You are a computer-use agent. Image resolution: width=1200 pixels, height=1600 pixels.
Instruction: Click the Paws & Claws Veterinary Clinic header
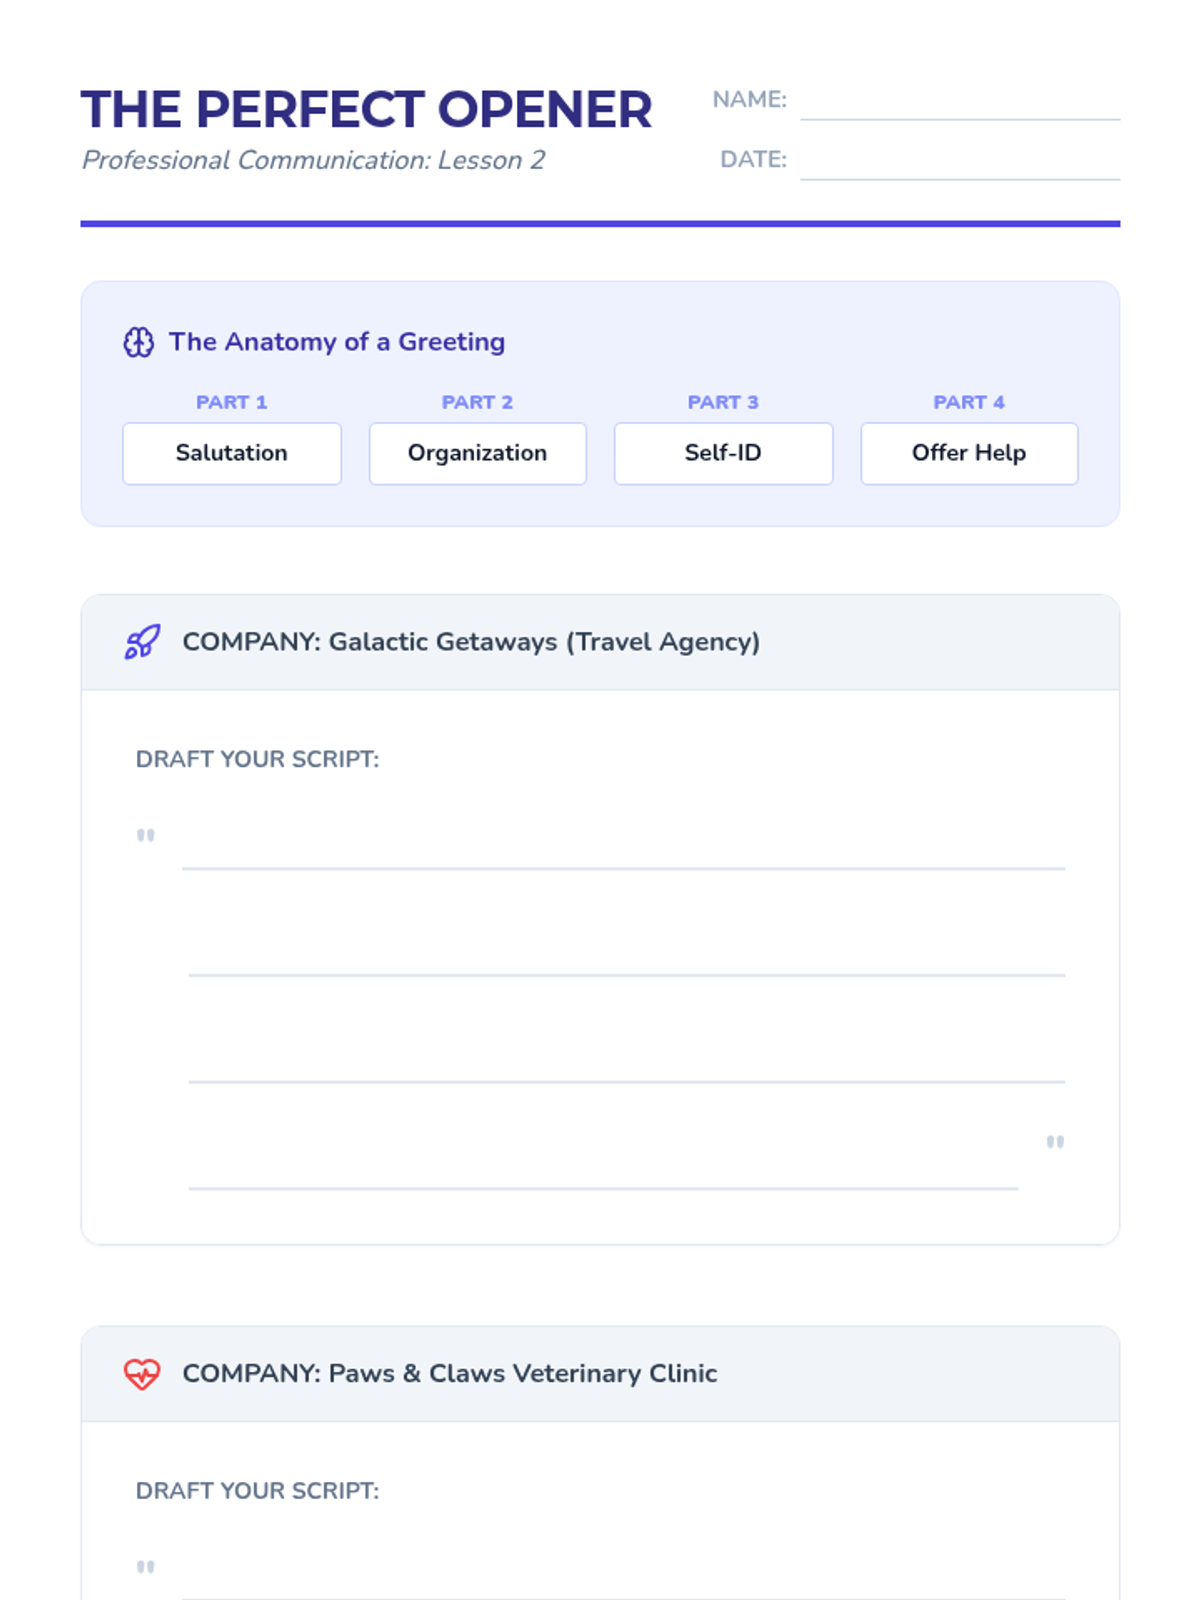(x=600, y=1374)
